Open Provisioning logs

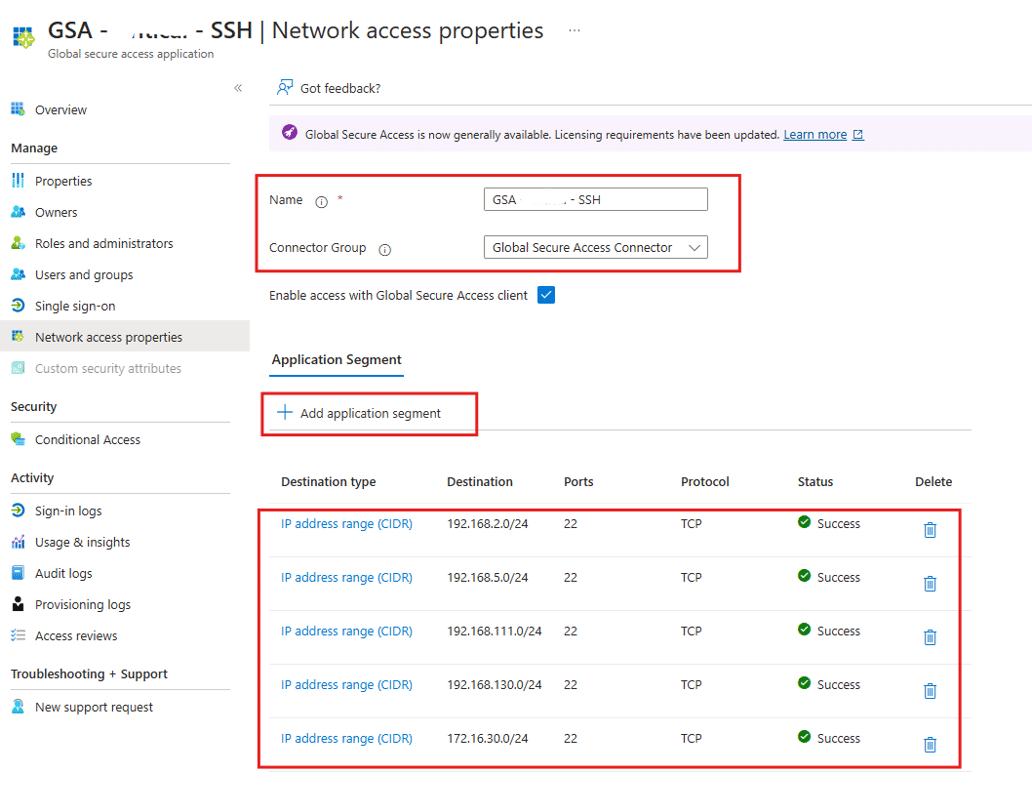[x=83, y=605]
